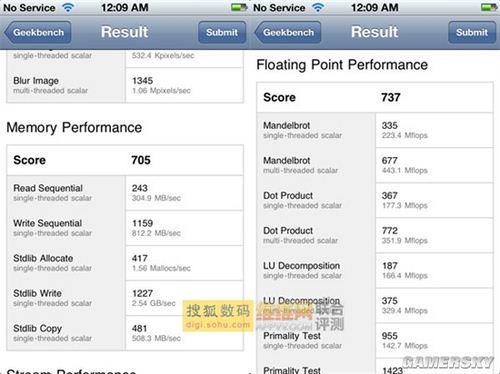Select the Stdlib Allocate result row
500x374 pixels.
click(x=125, y=263)
